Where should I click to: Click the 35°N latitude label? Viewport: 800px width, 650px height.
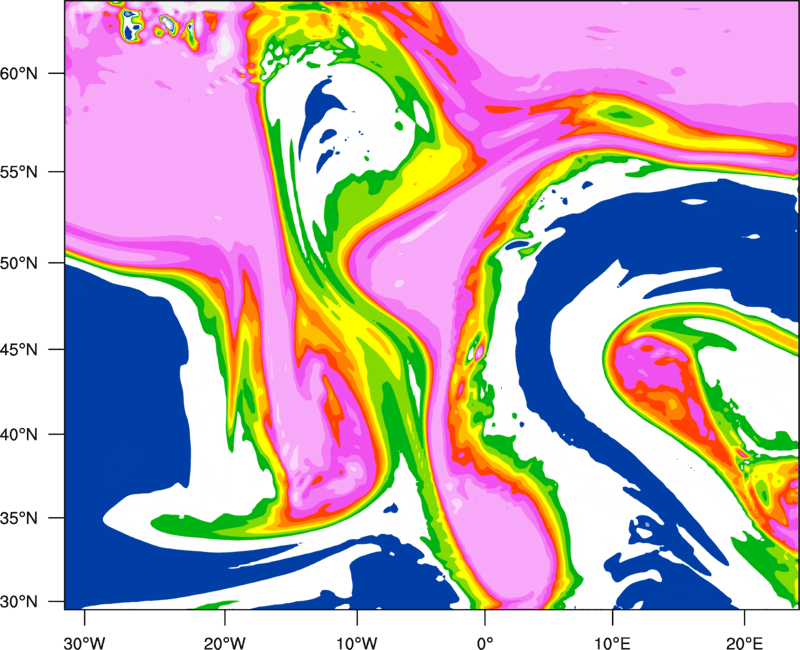tap(19, 518)
